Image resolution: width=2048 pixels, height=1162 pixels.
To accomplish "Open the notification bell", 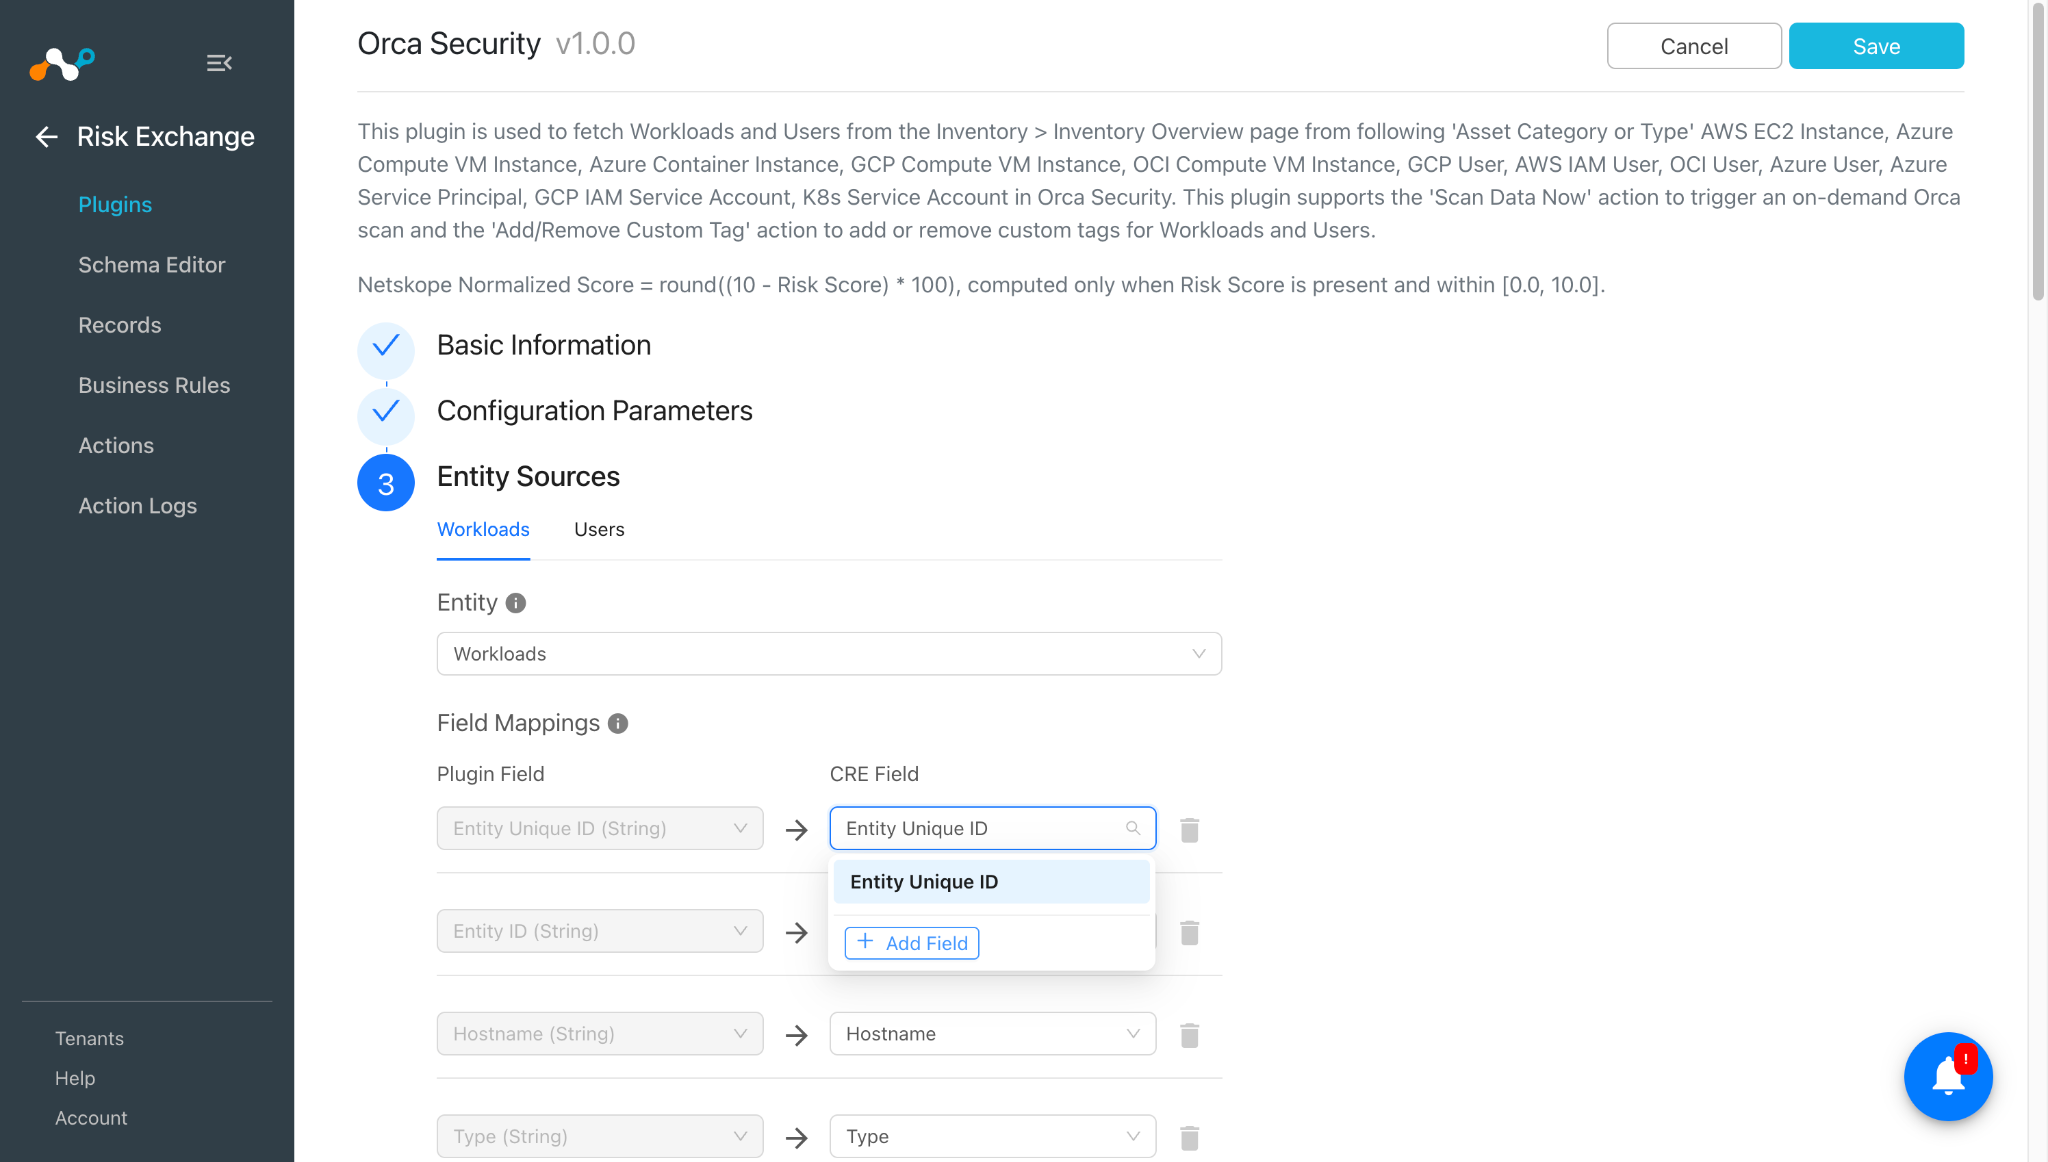I will click(x=1948, y=1077).
